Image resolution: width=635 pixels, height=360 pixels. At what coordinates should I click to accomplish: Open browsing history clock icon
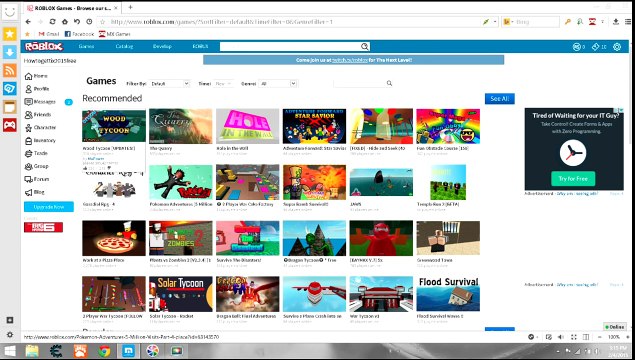click(x=89, y=22)
